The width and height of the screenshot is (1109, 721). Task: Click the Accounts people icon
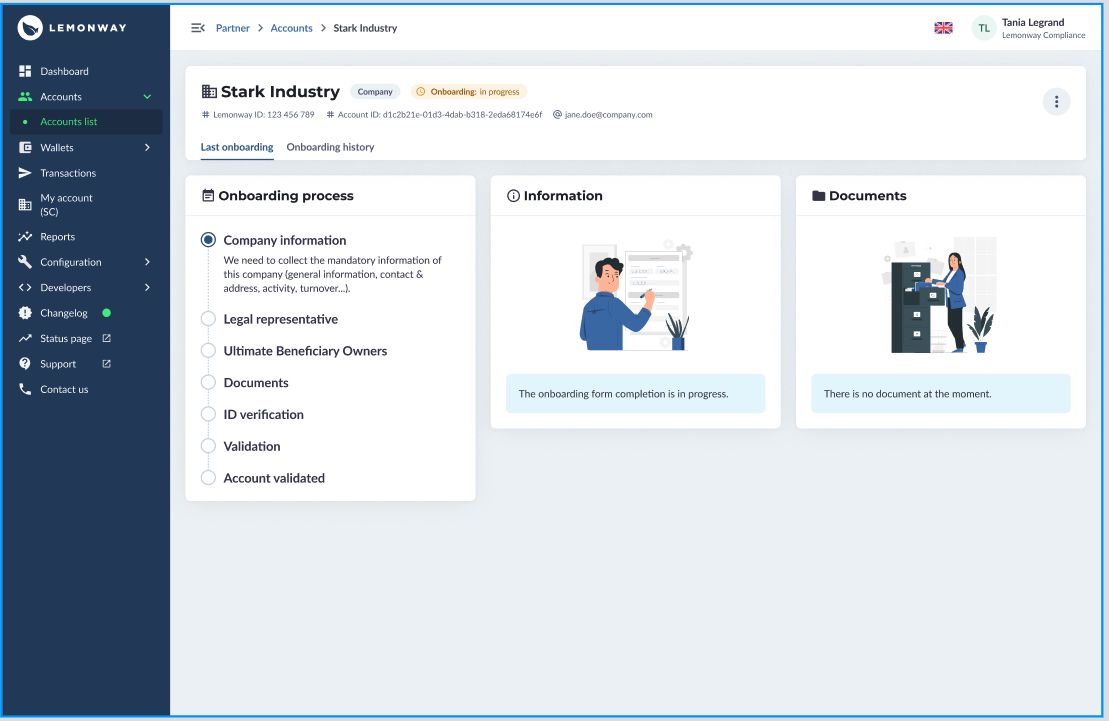[x=25, y=96]
